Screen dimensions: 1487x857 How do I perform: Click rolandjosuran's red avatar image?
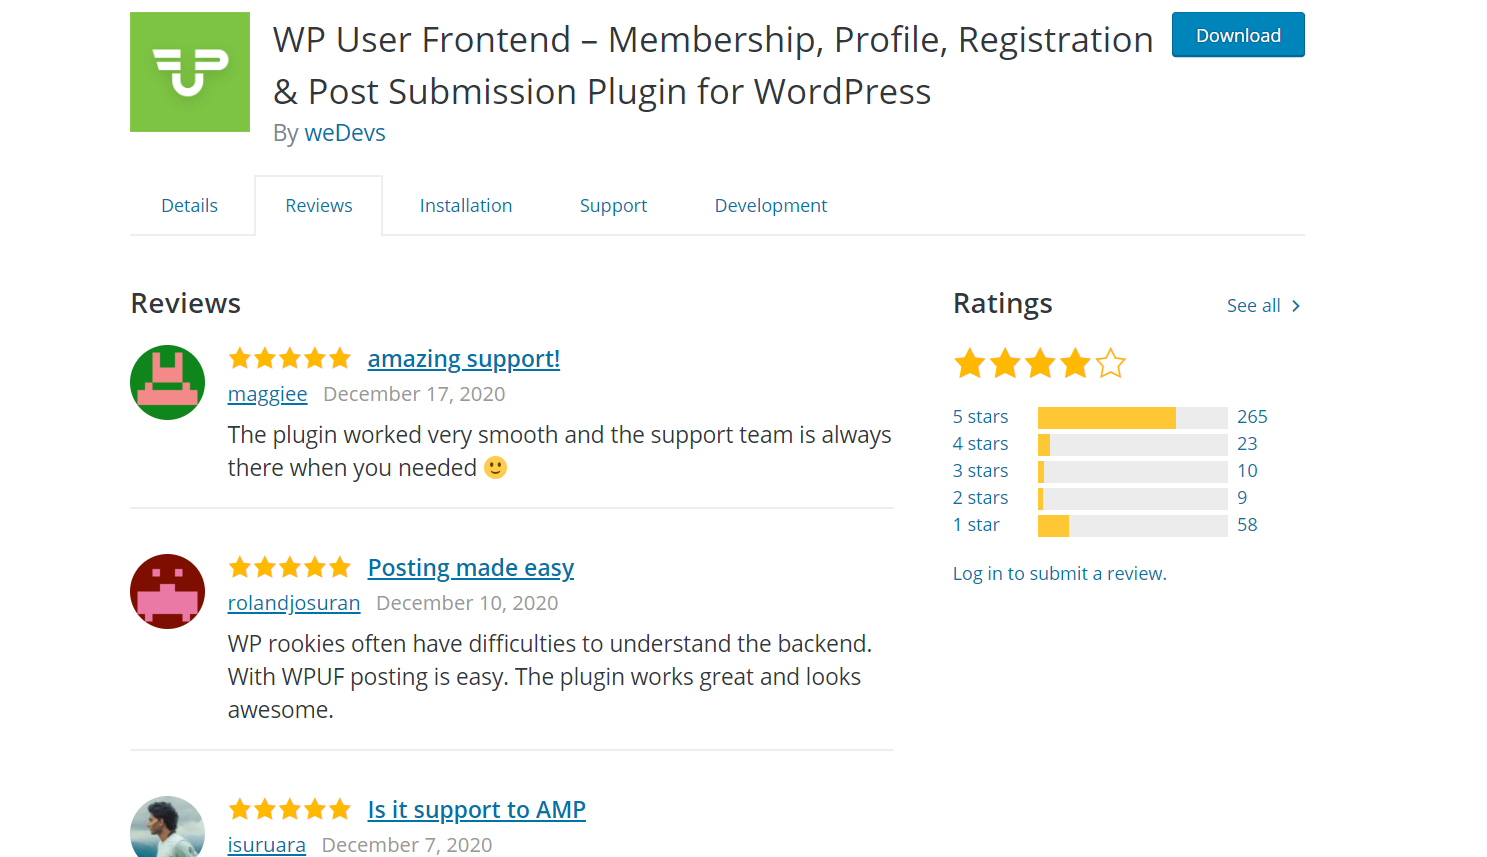167,591
